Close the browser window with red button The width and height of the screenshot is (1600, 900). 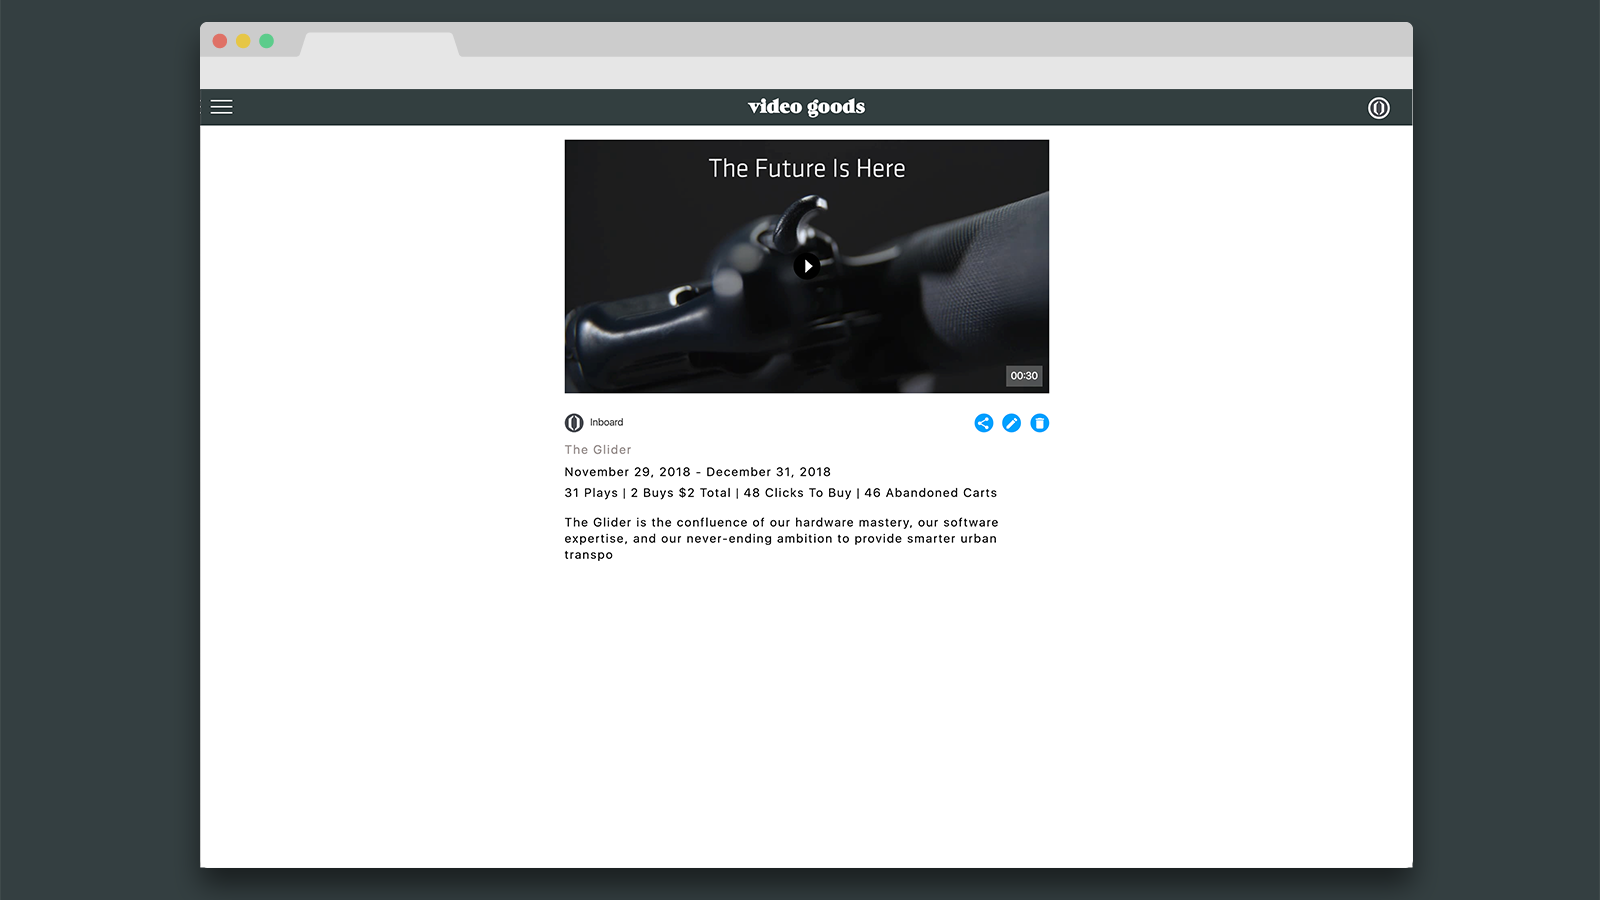coord(220,41)
